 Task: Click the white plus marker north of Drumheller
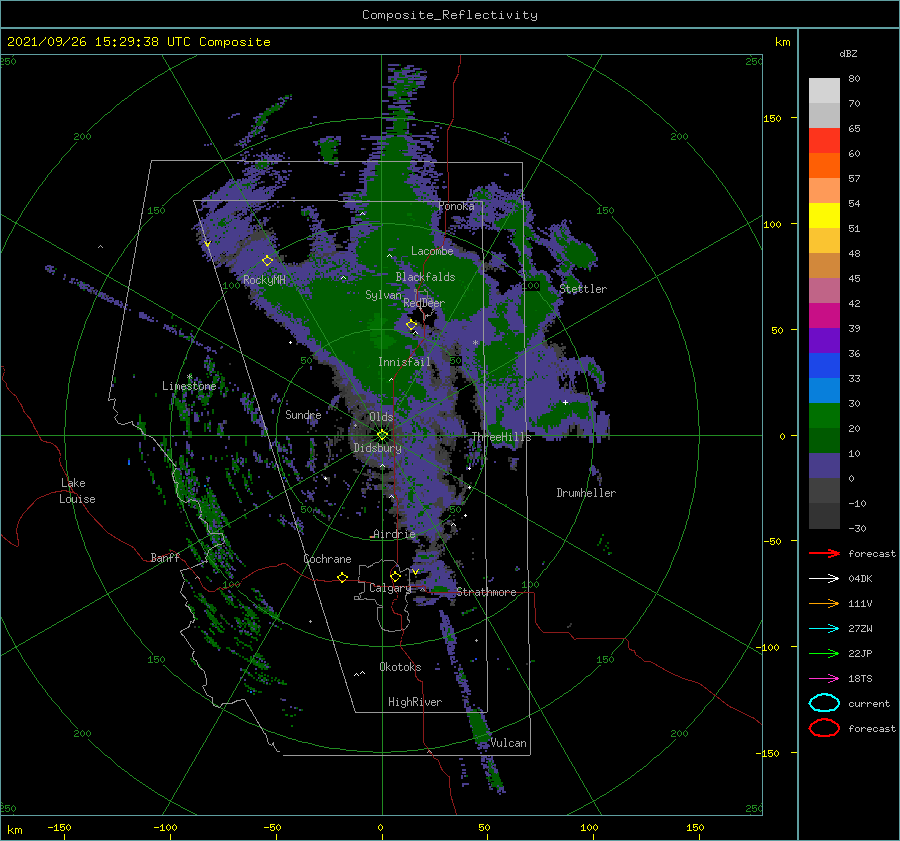click(565, 402)
